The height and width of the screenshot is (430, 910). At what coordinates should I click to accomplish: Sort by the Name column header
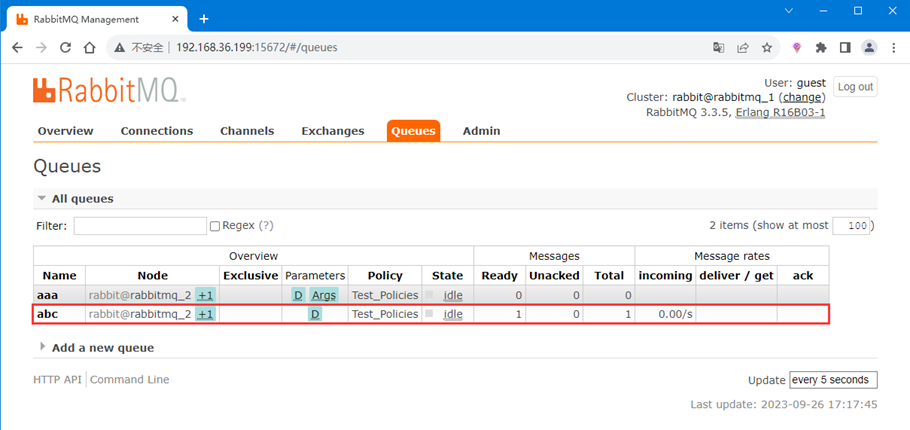[59, 276]
